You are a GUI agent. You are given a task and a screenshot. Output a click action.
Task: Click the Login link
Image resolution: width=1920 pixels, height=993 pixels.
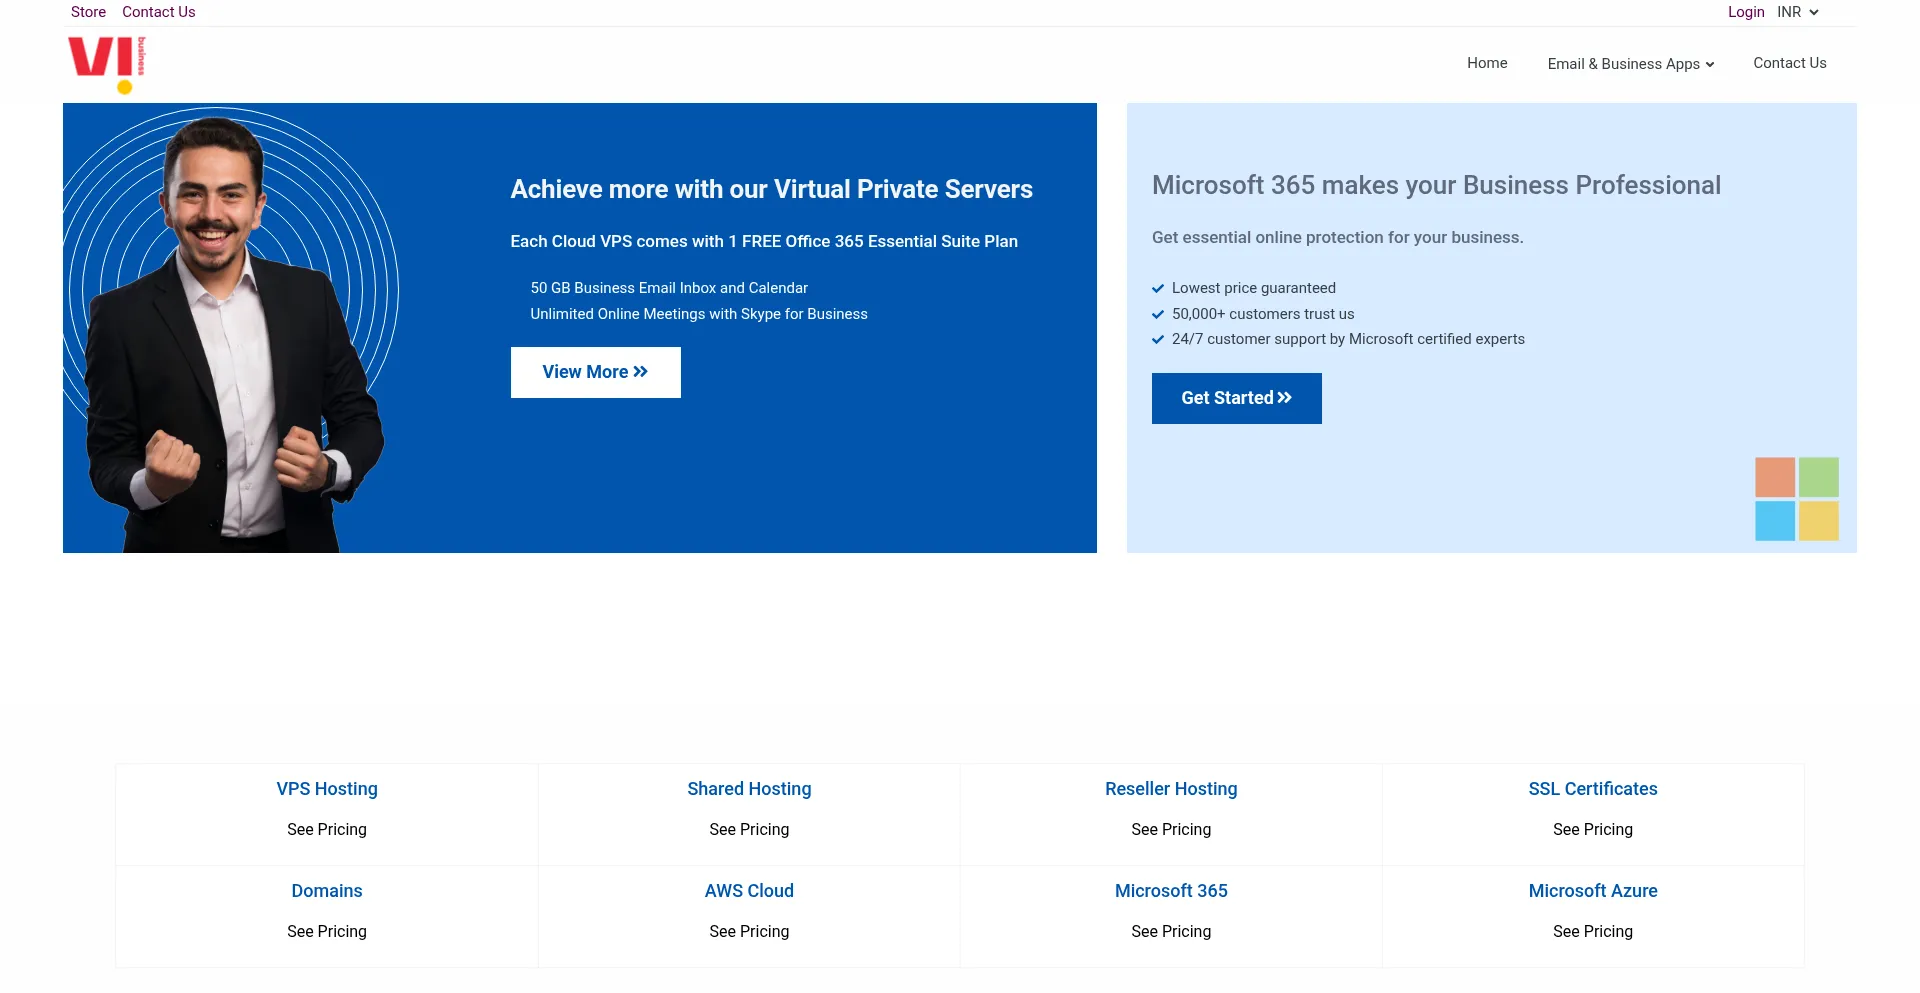click(1746, 12)
